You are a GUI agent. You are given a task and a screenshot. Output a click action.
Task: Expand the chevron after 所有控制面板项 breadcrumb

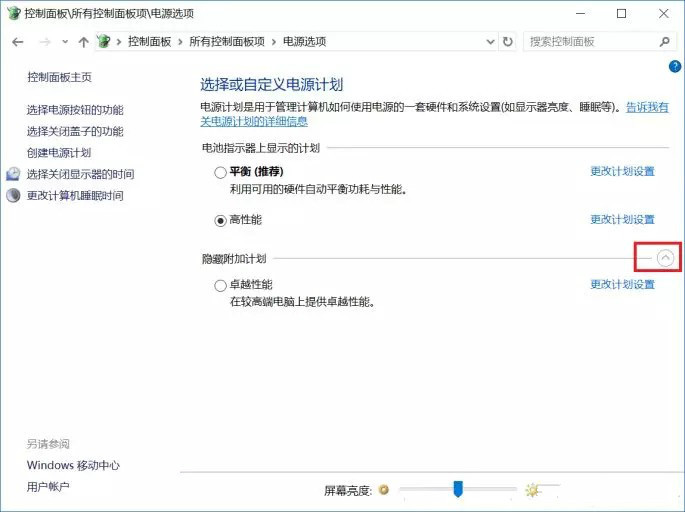tap(274, 42)
